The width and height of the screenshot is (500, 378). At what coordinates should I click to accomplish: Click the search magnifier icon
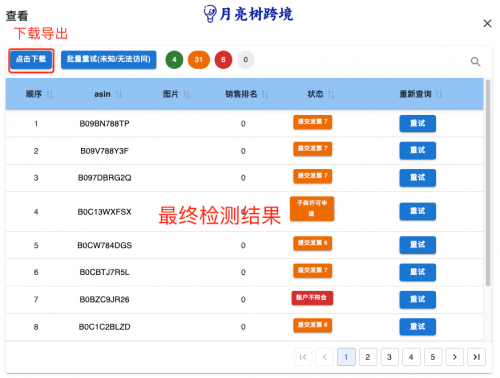475,62
